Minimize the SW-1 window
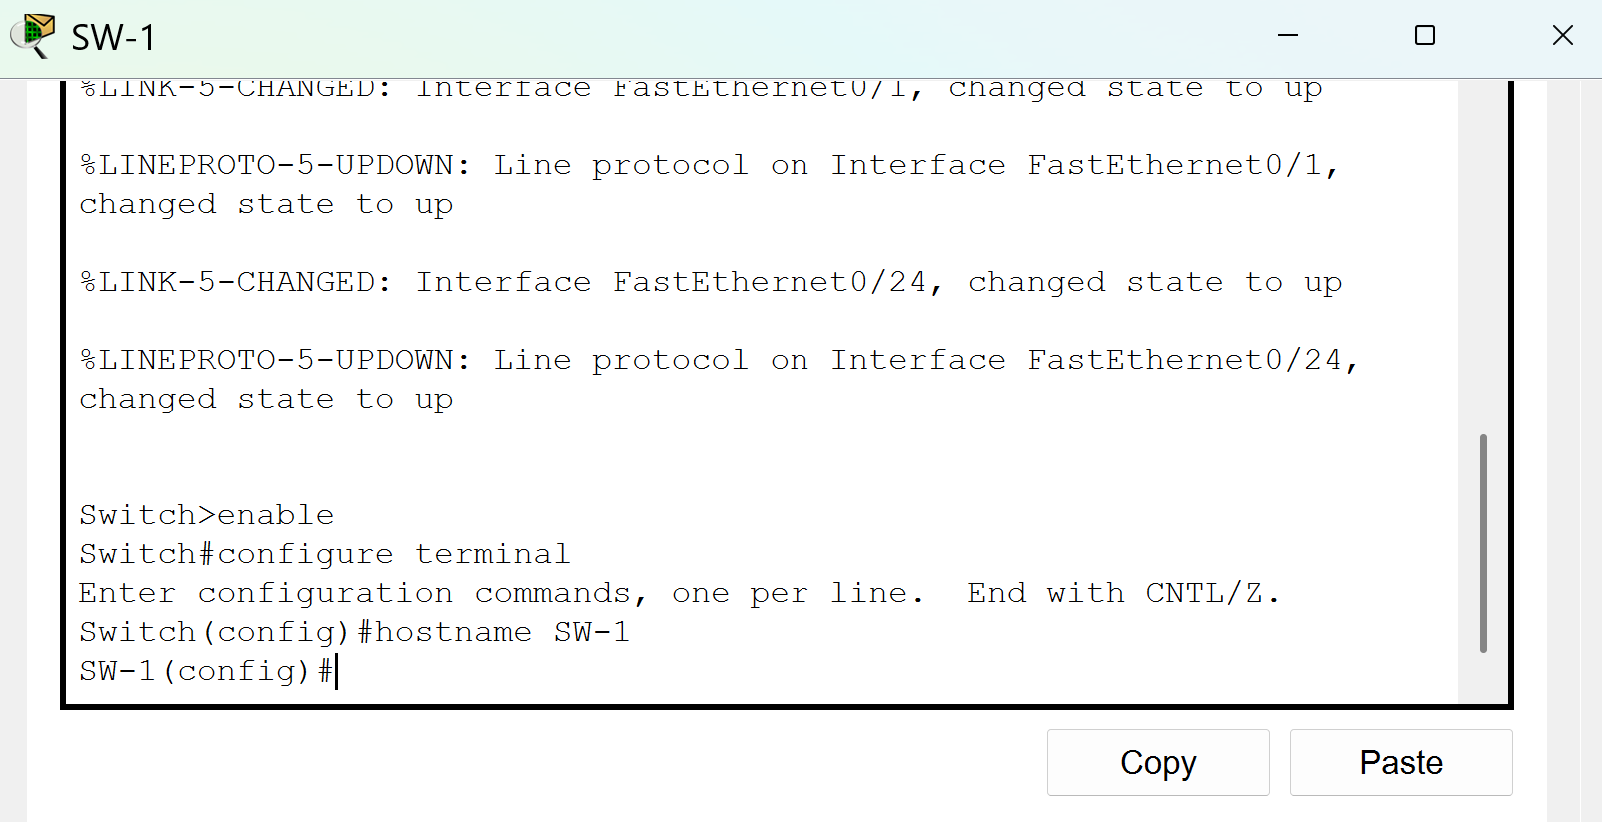1602x822 pixels. [1288, 36]
